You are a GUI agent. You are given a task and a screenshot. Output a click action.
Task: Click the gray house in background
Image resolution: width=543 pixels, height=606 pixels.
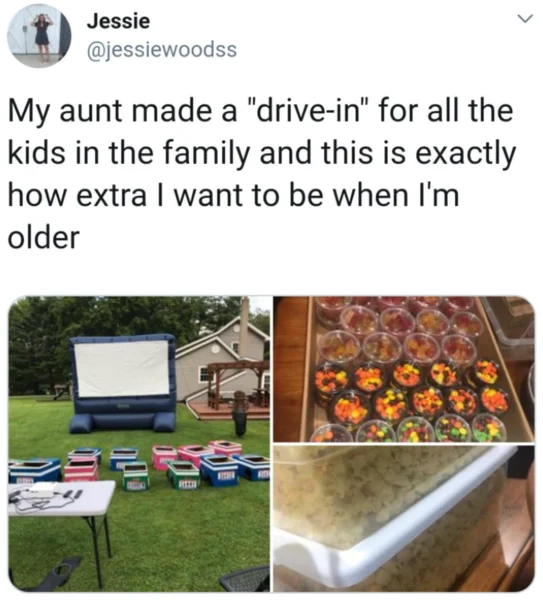[222, 357]
